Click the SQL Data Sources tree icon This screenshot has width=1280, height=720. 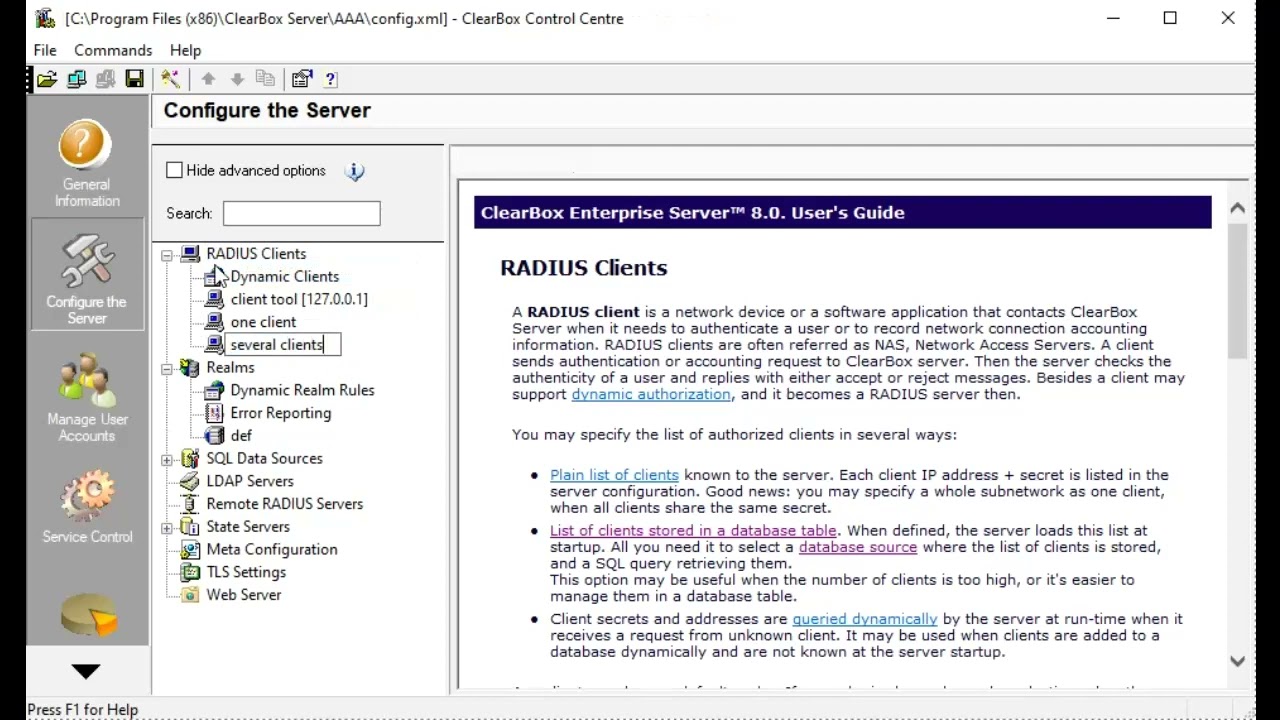click(189, 458)
